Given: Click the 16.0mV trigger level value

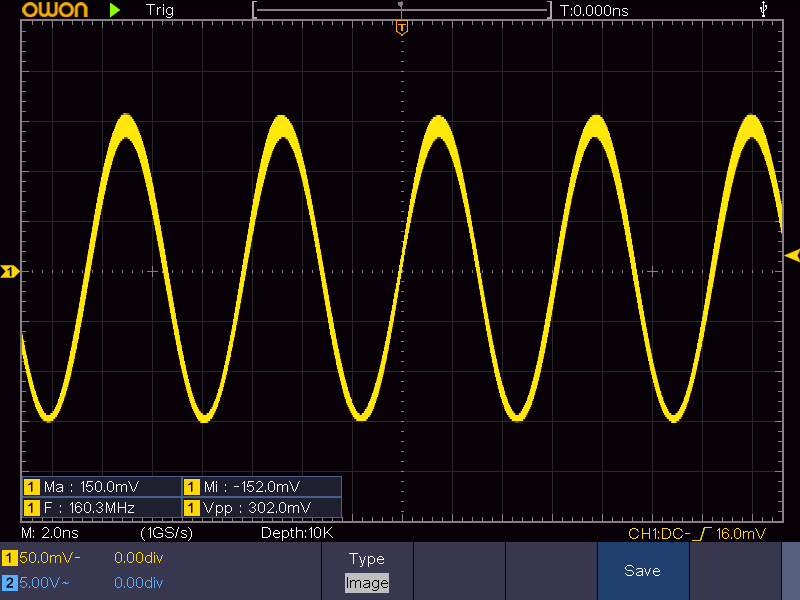Looking at the screenshot, I should point(741,534).
